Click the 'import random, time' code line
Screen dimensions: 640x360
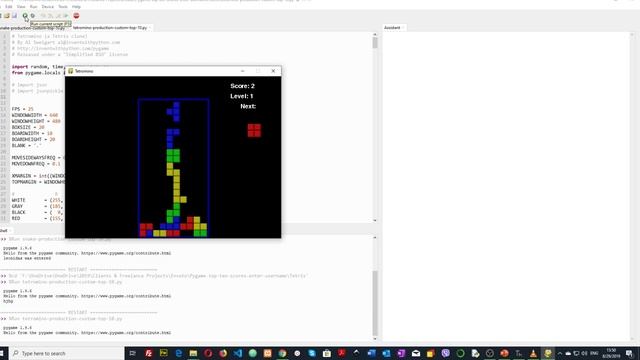point(38,67)
